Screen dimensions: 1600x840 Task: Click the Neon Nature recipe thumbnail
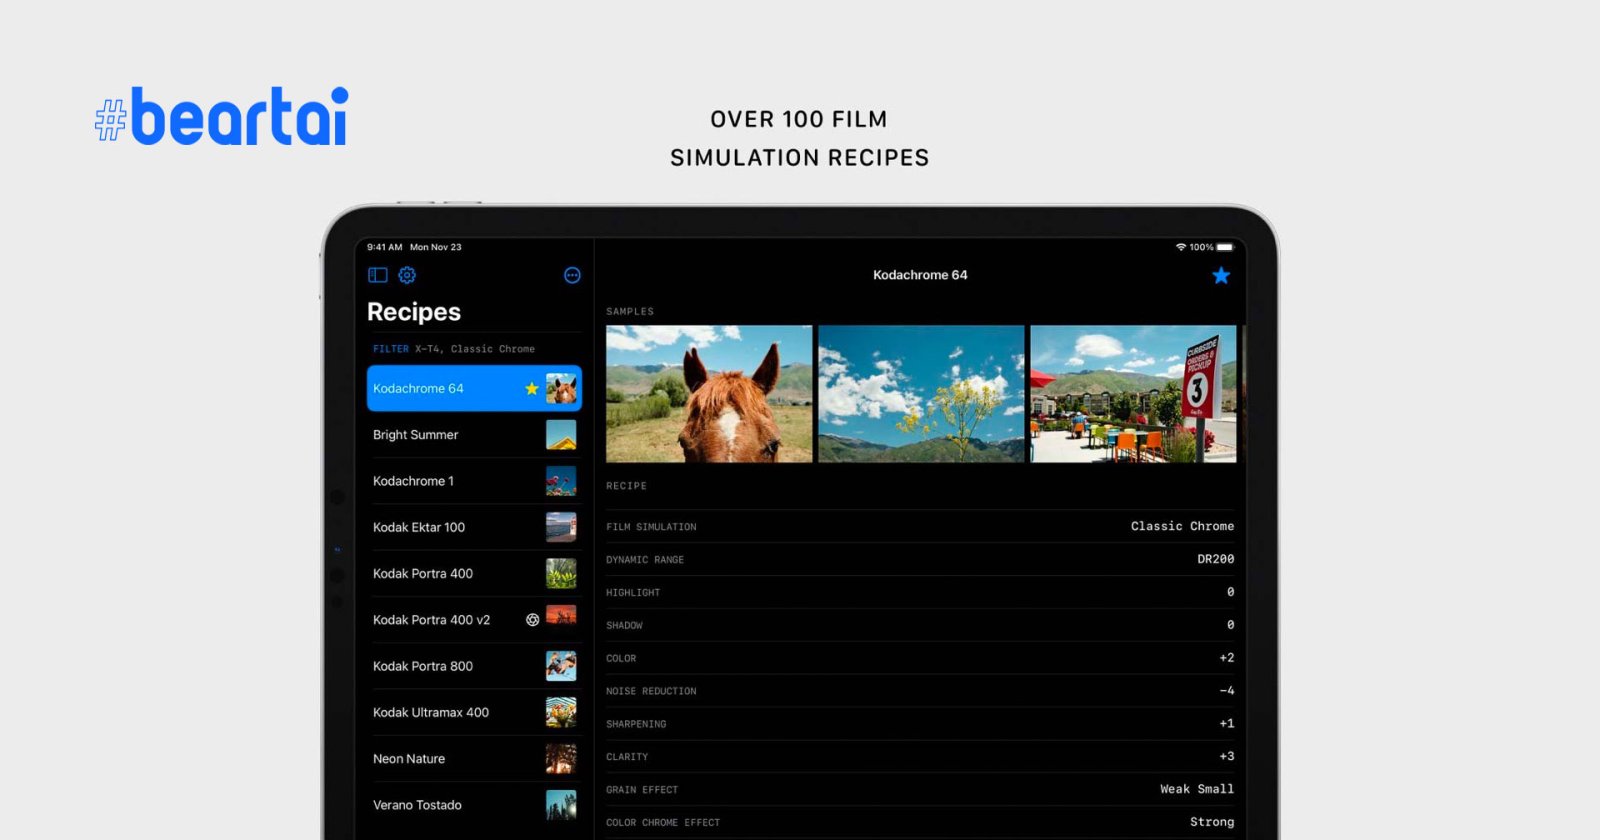coord(561,758)
